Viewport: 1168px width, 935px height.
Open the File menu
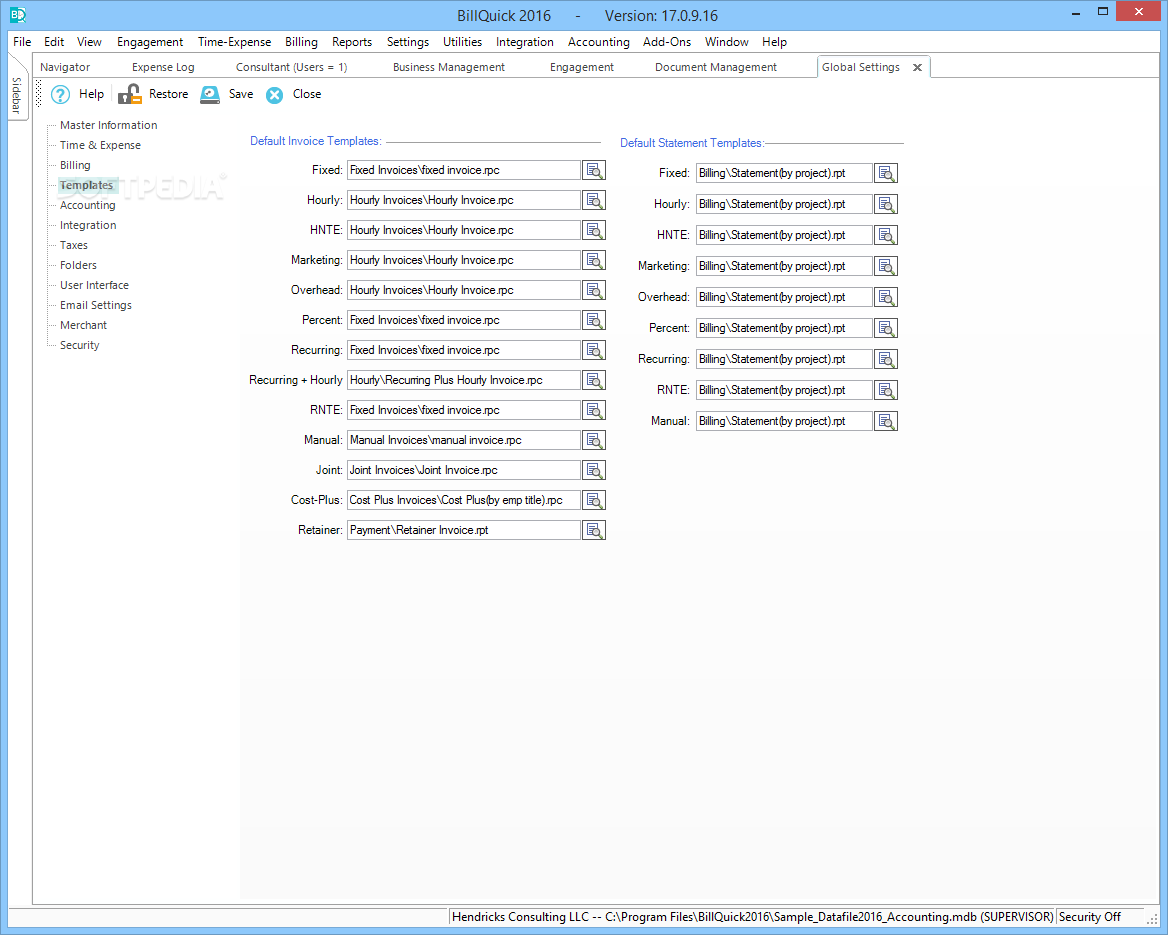click(x=22, y=42)
